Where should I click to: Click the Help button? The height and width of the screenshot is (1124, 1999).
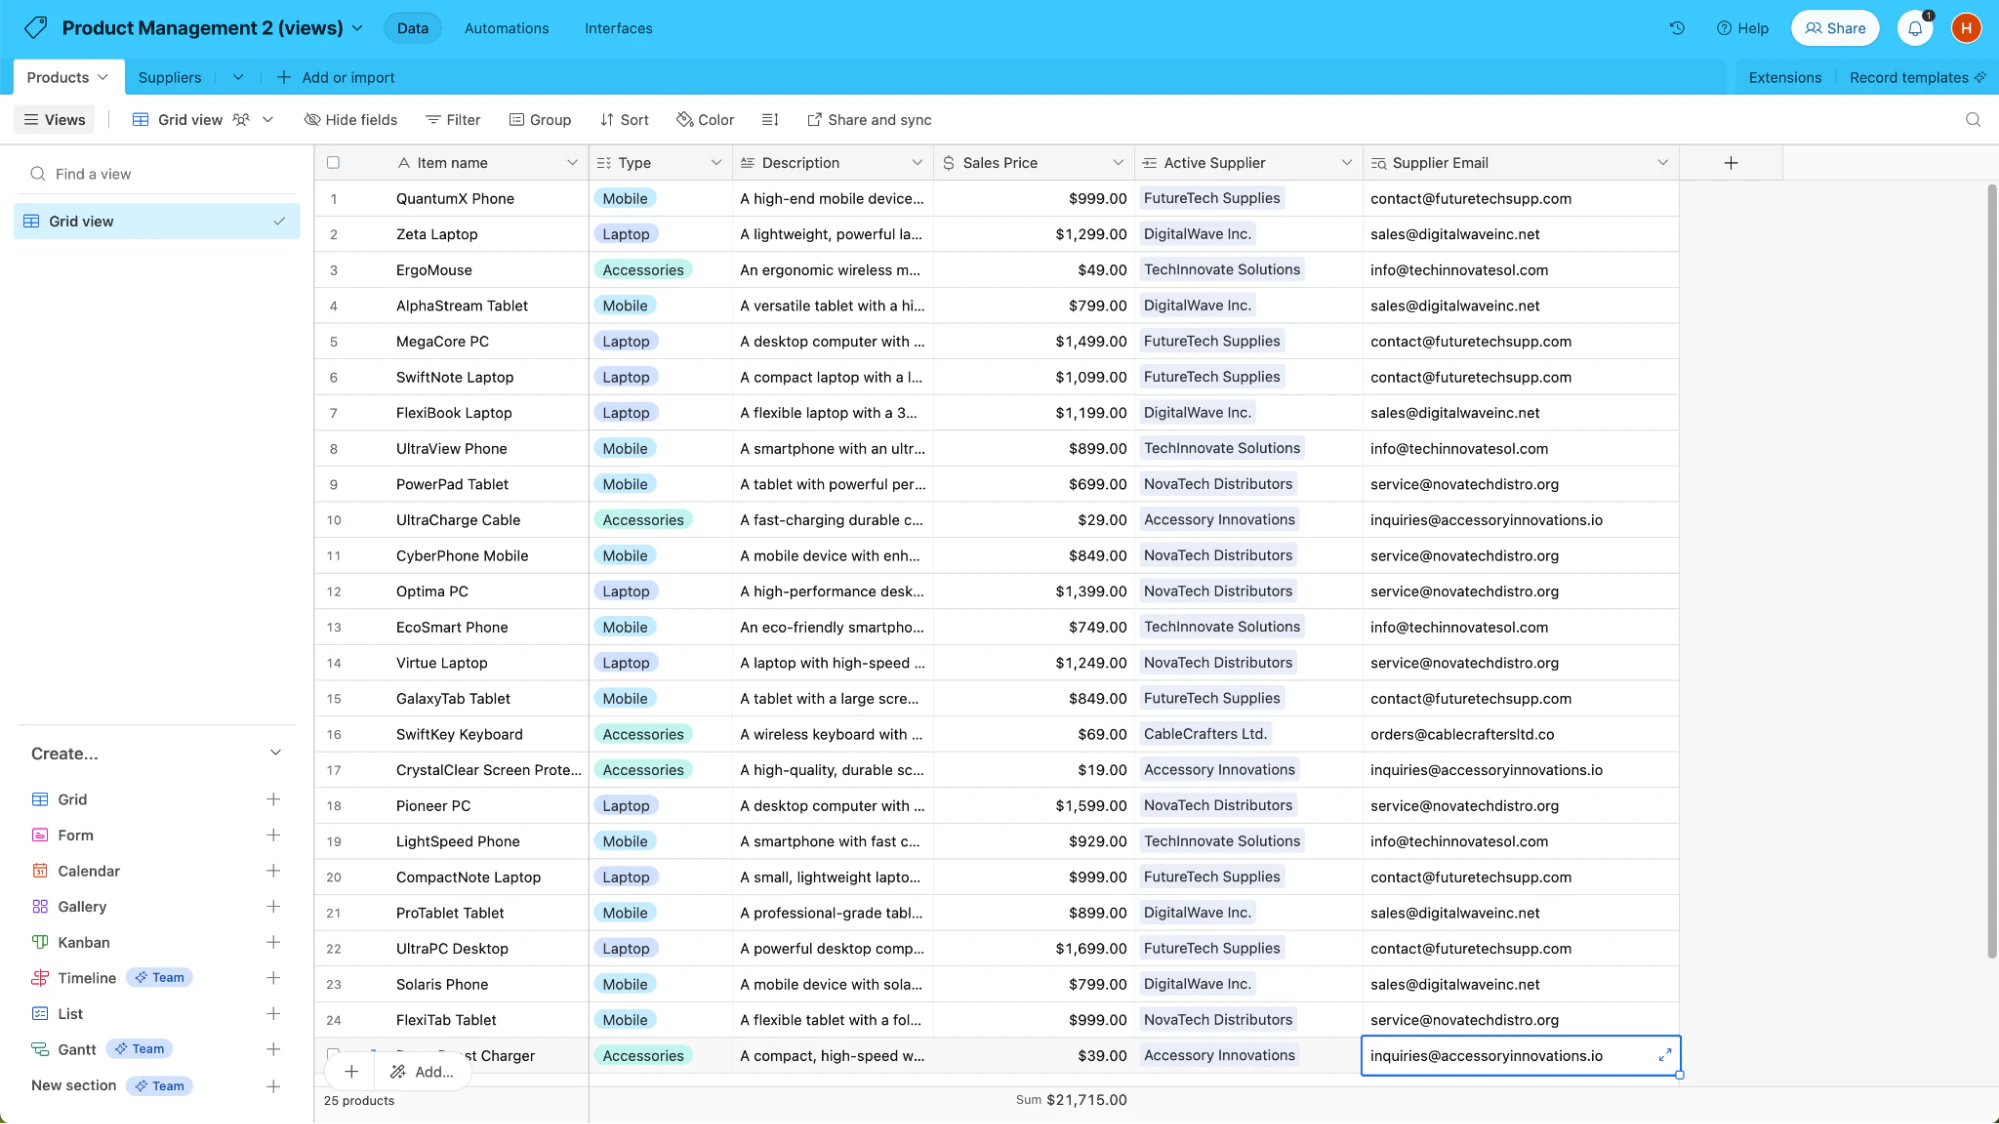click(x=1743, y=28)
